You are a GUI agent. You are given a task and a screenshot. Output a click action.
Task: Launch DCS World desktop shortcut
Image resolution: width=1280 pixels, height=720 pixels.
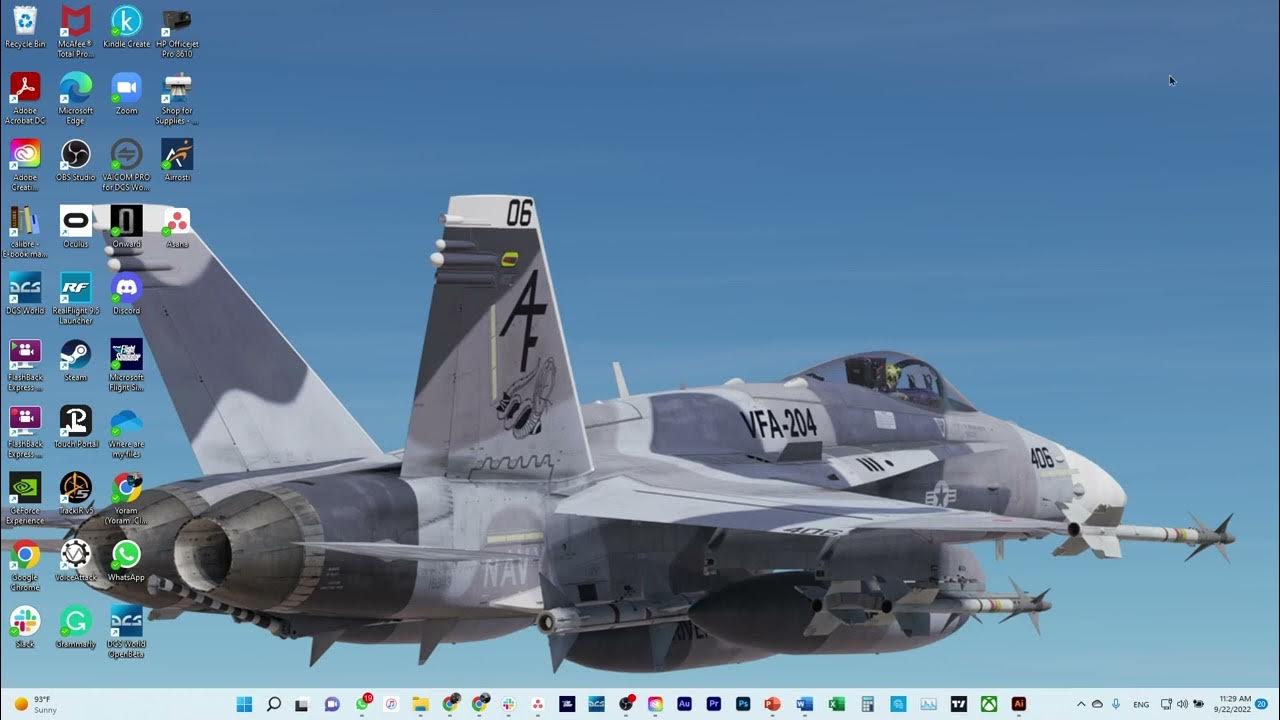point(25,294)
